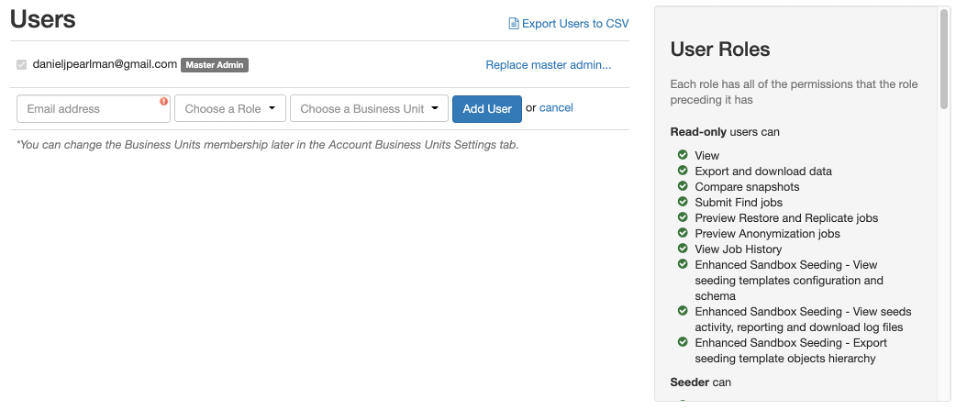Click green check icon beside Preview Anonymization jobs

point(682,233)
